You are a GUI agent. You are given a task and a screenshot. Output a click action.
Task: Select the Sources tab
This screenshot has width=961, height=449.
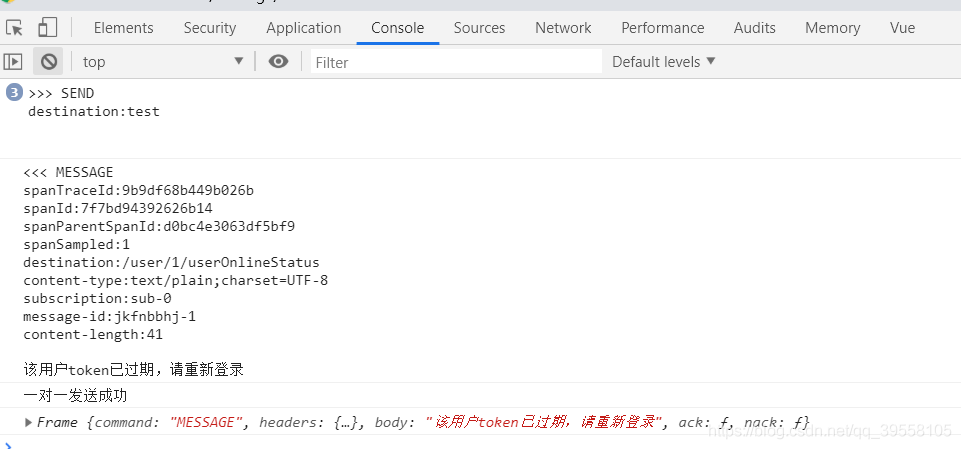pyautogui.click(x=479, y=28)
